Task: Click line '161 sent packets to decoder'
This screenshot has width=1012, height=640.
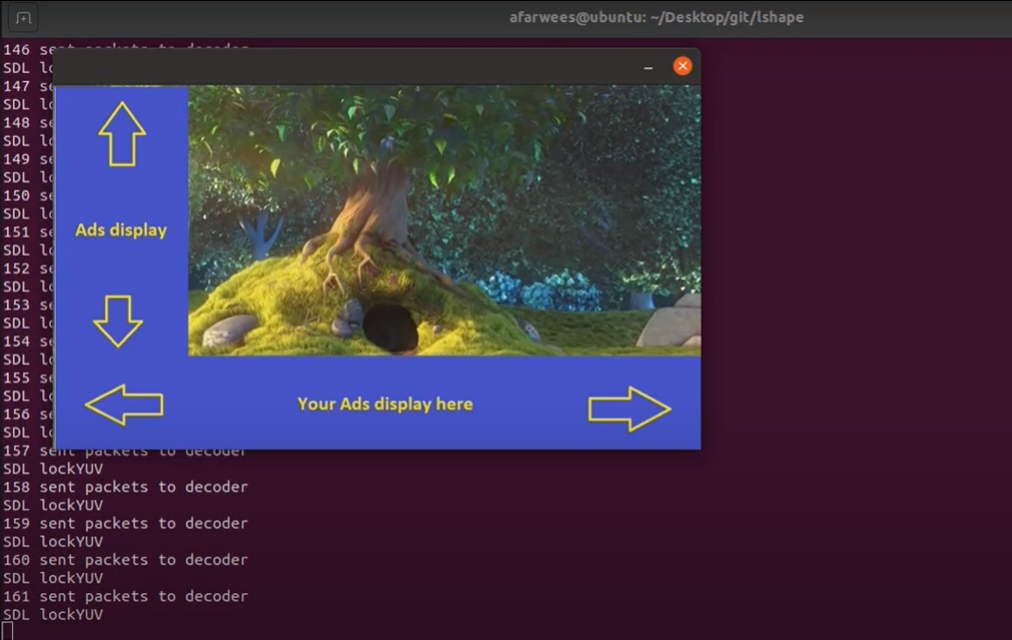Action: (x=125, y=596)
